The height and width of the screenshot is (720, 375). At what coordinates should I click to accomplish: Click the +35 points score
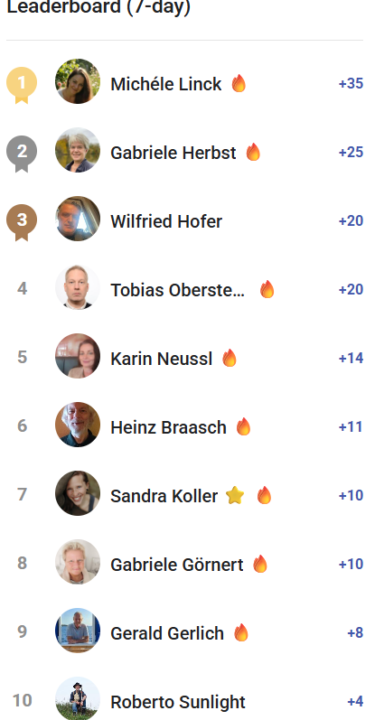(351, 84)
